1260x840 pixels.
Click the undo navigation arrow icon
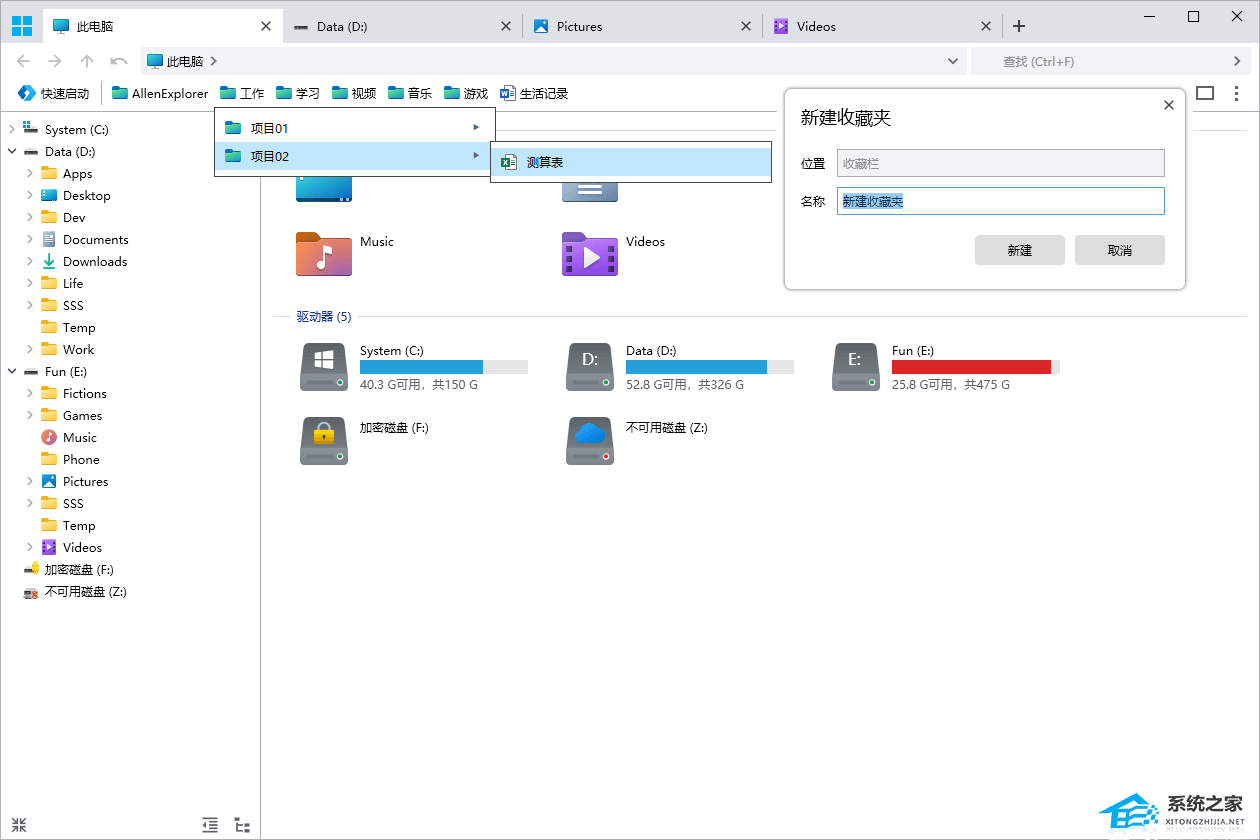click(x=119, y=61)
